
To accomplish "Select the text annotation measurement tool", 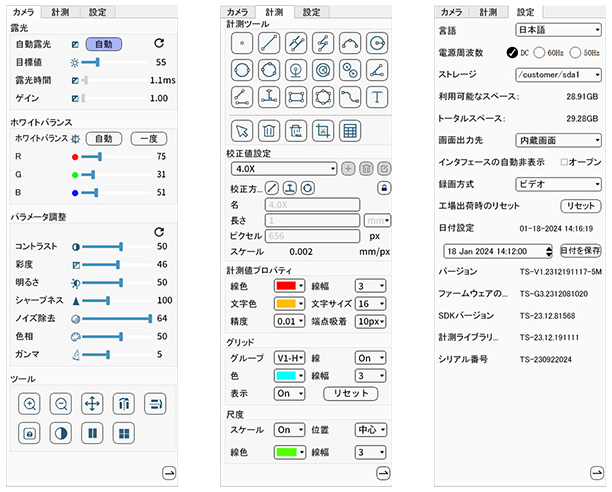I will point(378,96).
